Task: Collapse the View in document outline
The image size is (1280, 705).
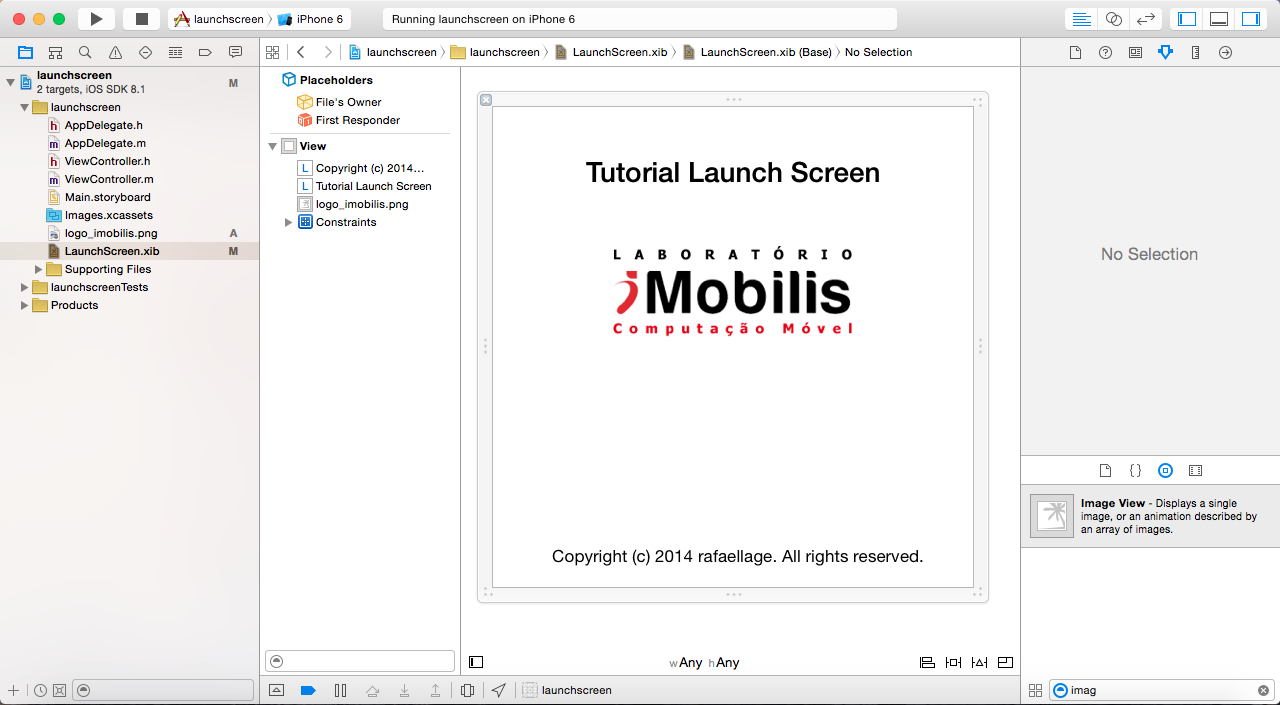Action: coord(272,146)
